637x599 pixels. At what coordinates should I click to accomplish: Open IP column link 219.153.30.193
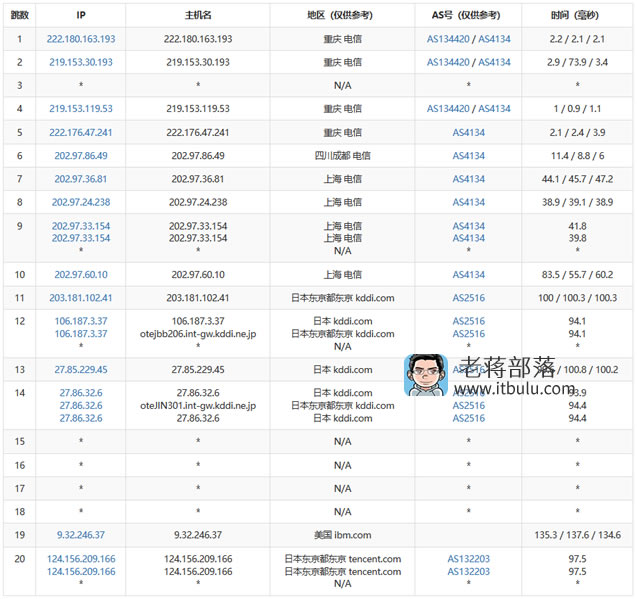click(81, 62)
